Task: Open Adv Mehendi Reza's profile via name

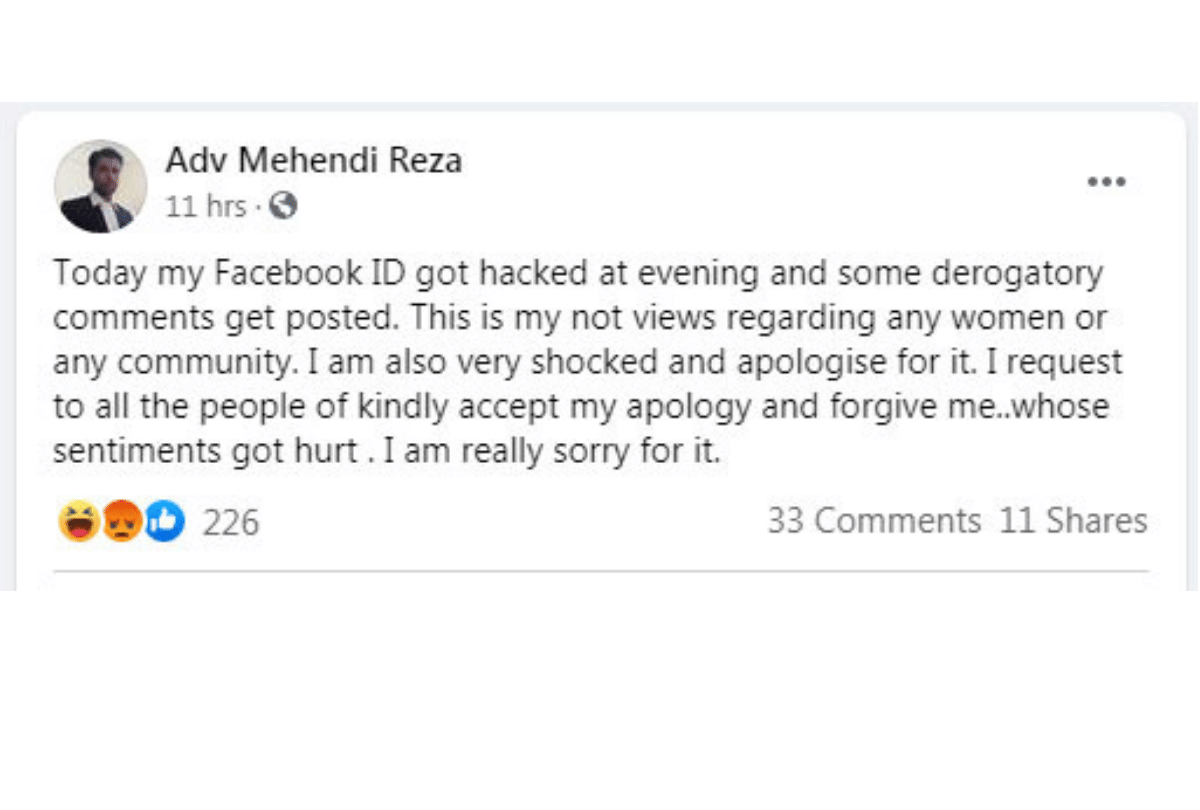Action: coord(314,160)
